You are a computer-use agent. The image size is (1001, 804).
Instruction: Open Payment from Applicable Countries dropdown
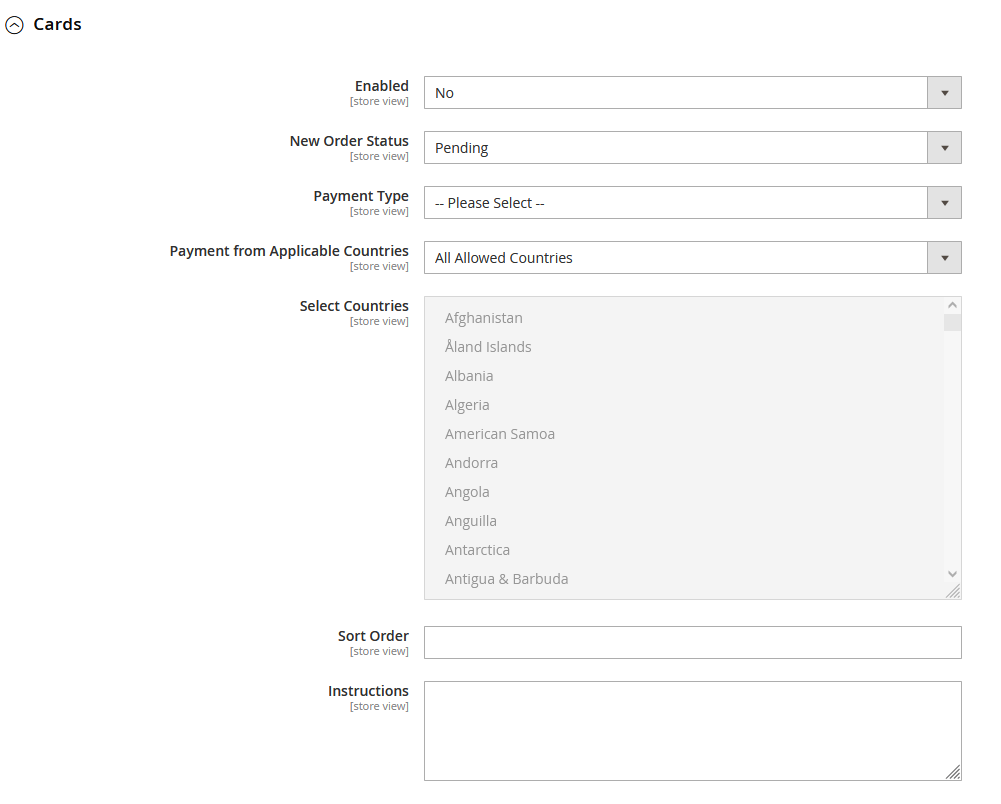point(692,258)
